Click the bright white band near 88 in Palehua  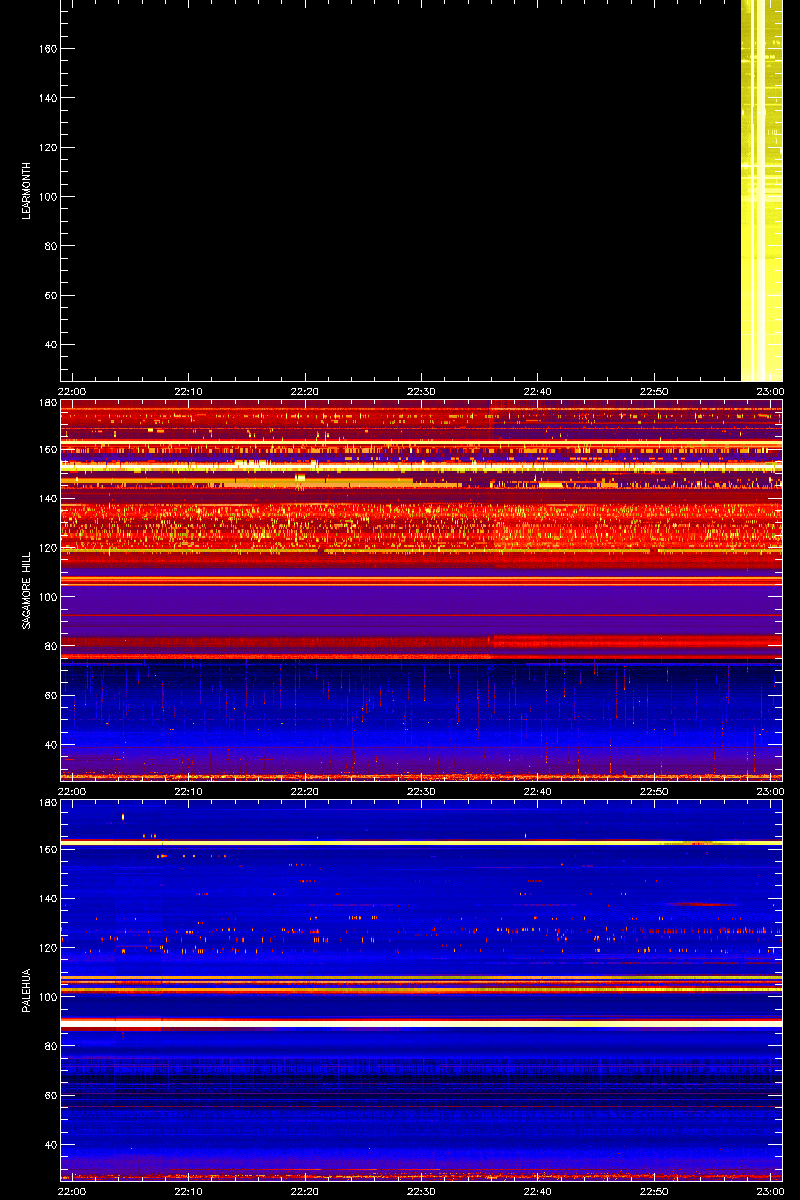[421, 1024]
